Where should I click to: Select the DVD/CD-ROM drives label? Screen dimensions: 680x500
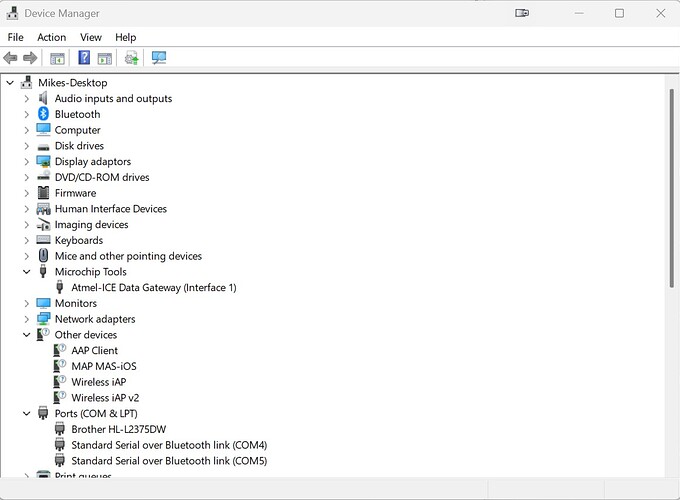point(102,177)
